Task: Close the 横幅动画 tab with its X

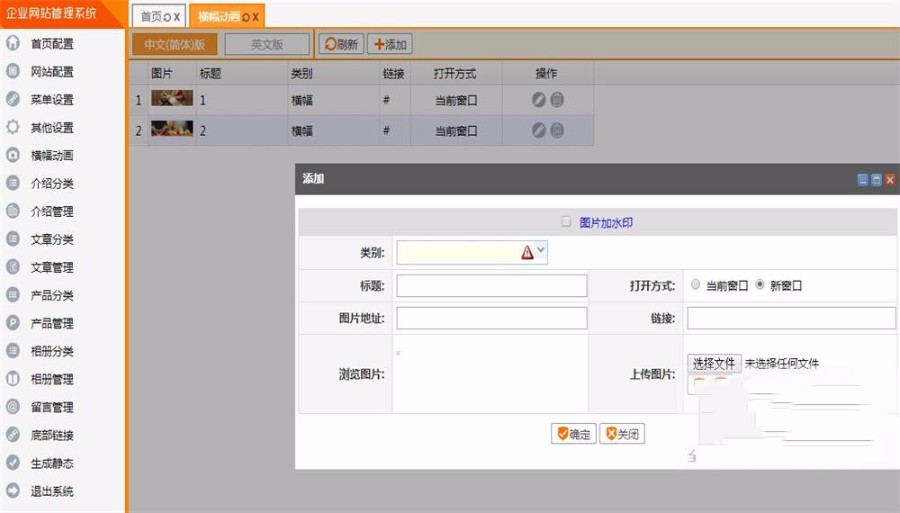Action: tap(255, 17)
